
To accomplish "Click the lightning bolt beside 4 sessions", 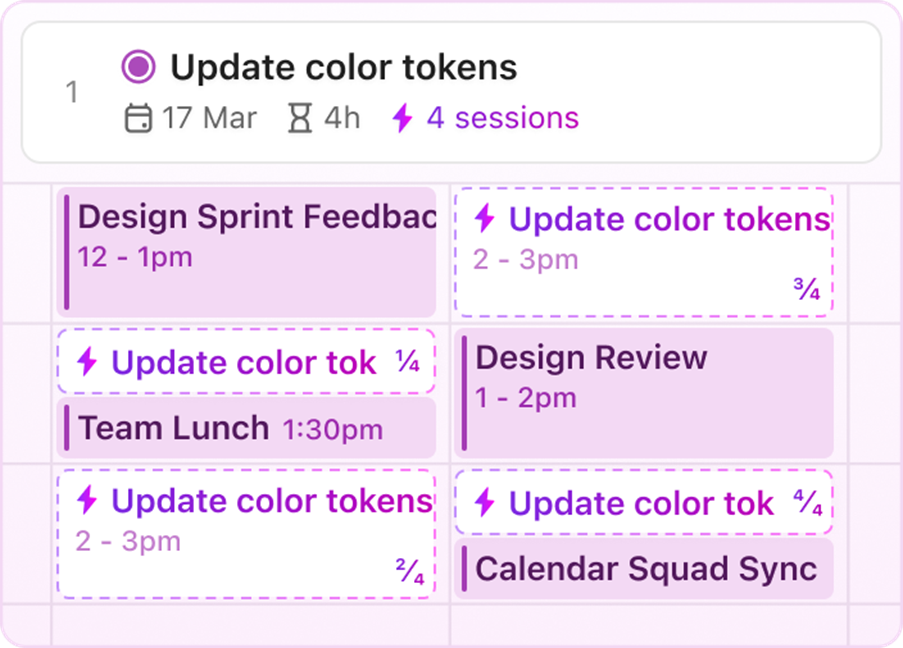I will coord(402,119).
